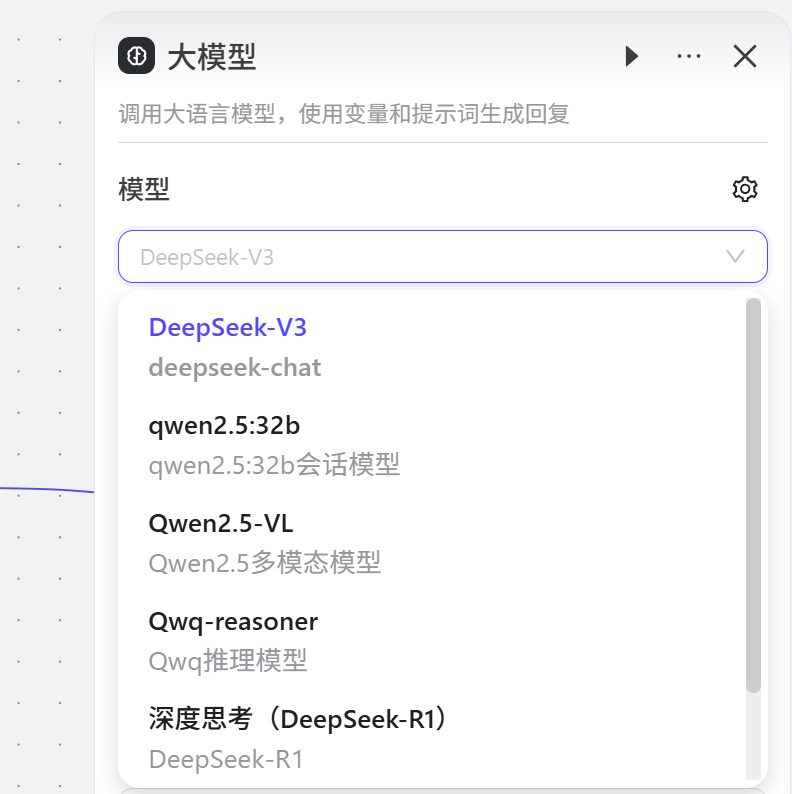This screenshot has width=792, height=794.
Task: Click the 大模型 node icon in header
Action: [x=136, y=56]
